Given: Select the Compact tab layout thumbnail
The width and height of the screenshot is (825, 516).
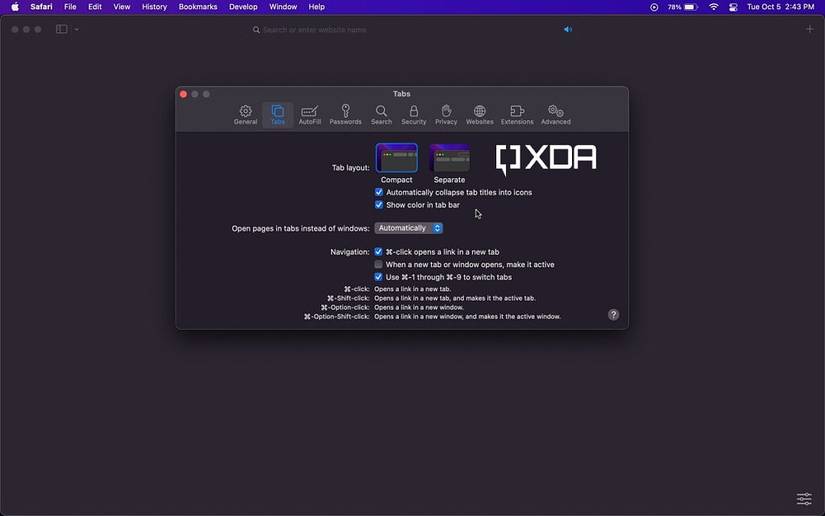Looking at the screenshot, I should (397, 158).
